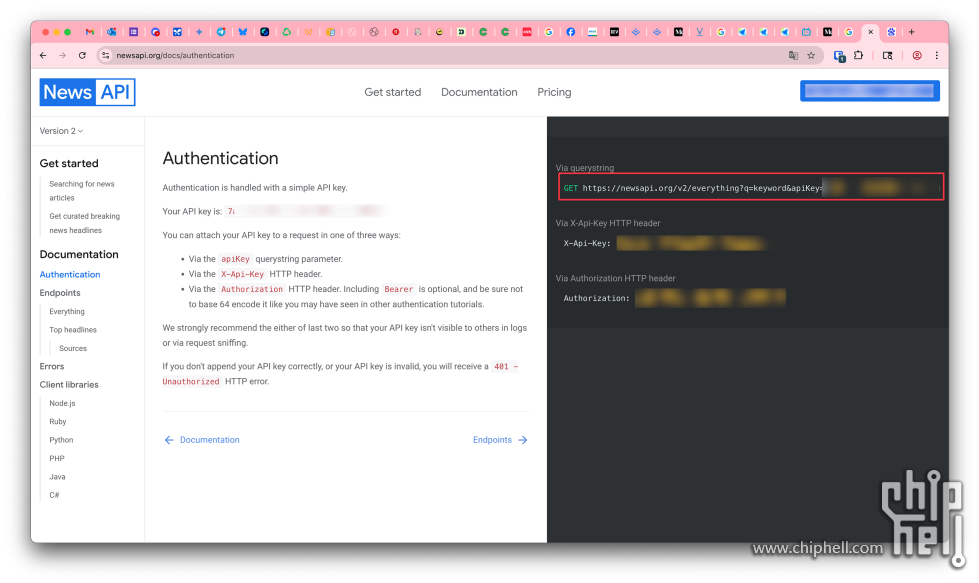Open the Errors page in sidebar

52,366
